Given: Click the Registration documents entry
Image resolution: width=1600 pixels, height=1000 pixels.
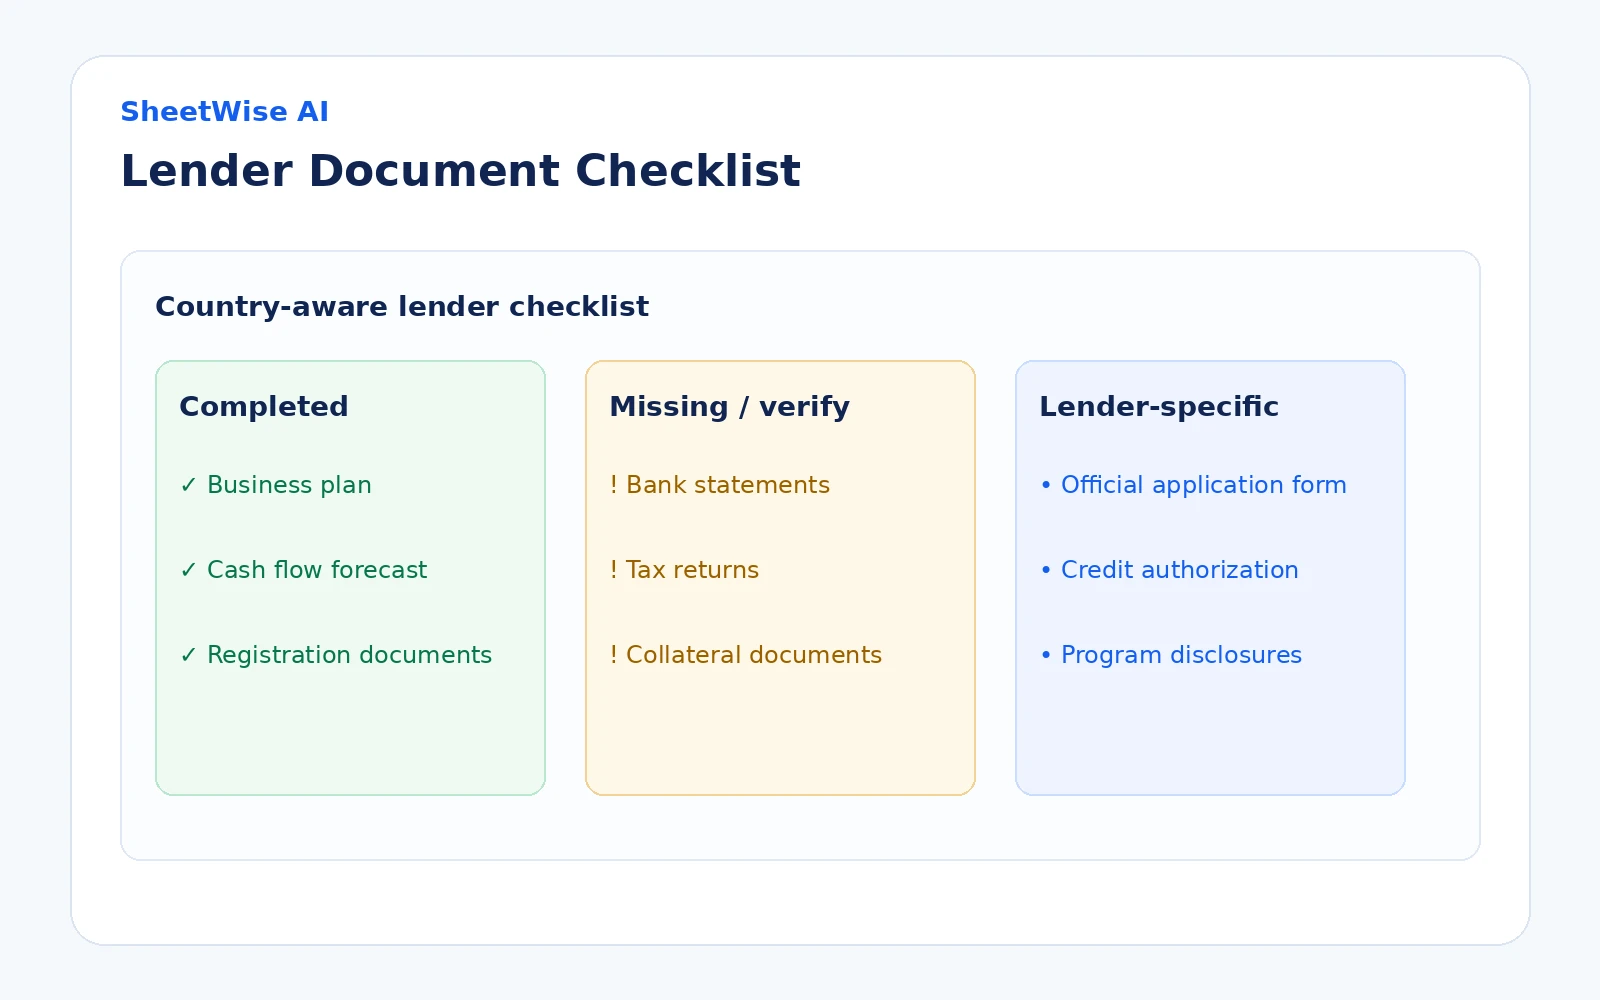Looking at the screenshot, I should click(x=336, y=655).
